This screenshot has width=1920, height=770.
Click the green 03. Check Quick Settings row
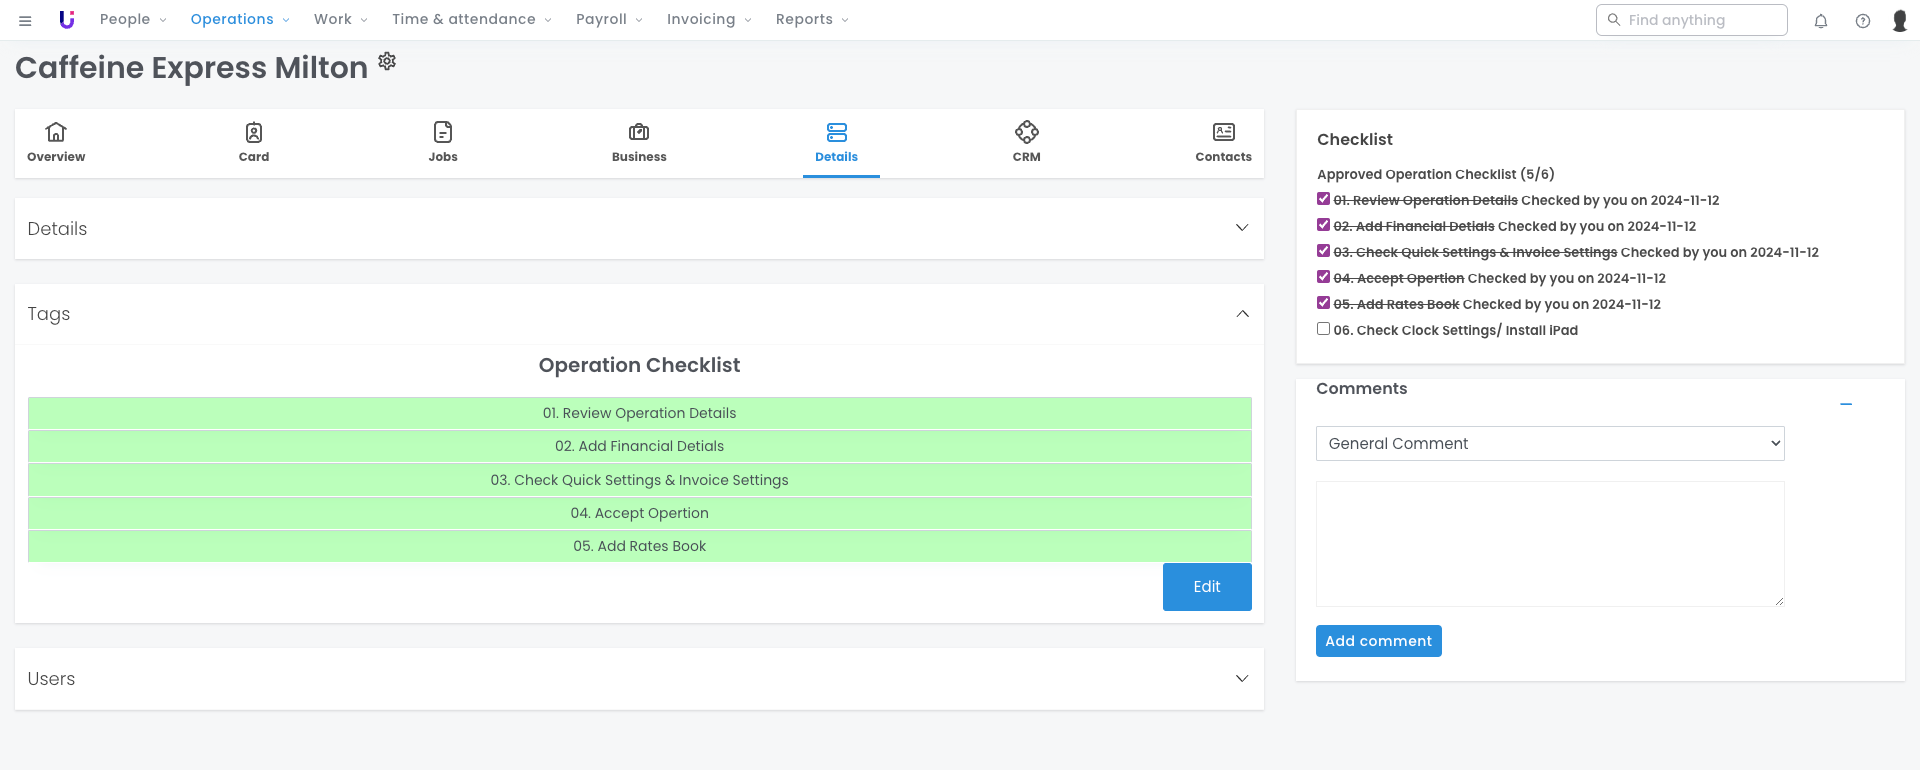click(639, 480)
